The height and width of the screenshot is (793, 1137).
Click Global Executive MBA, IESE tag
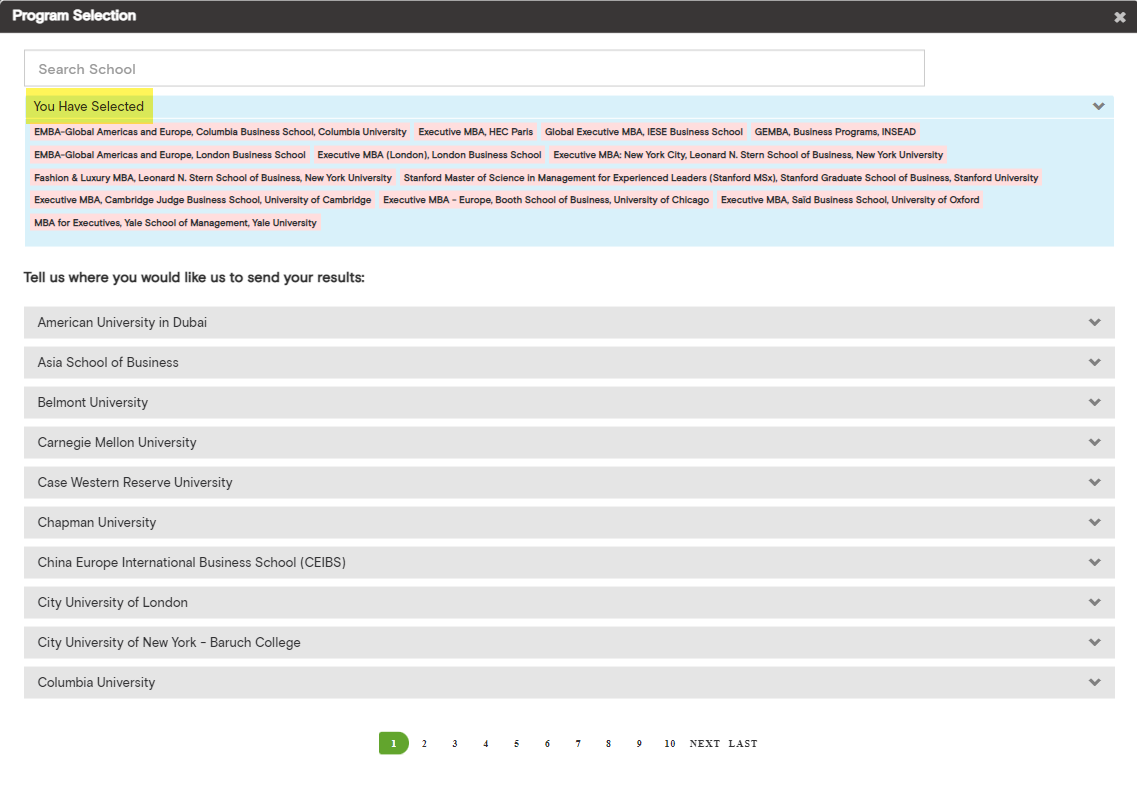pos(644,132)
